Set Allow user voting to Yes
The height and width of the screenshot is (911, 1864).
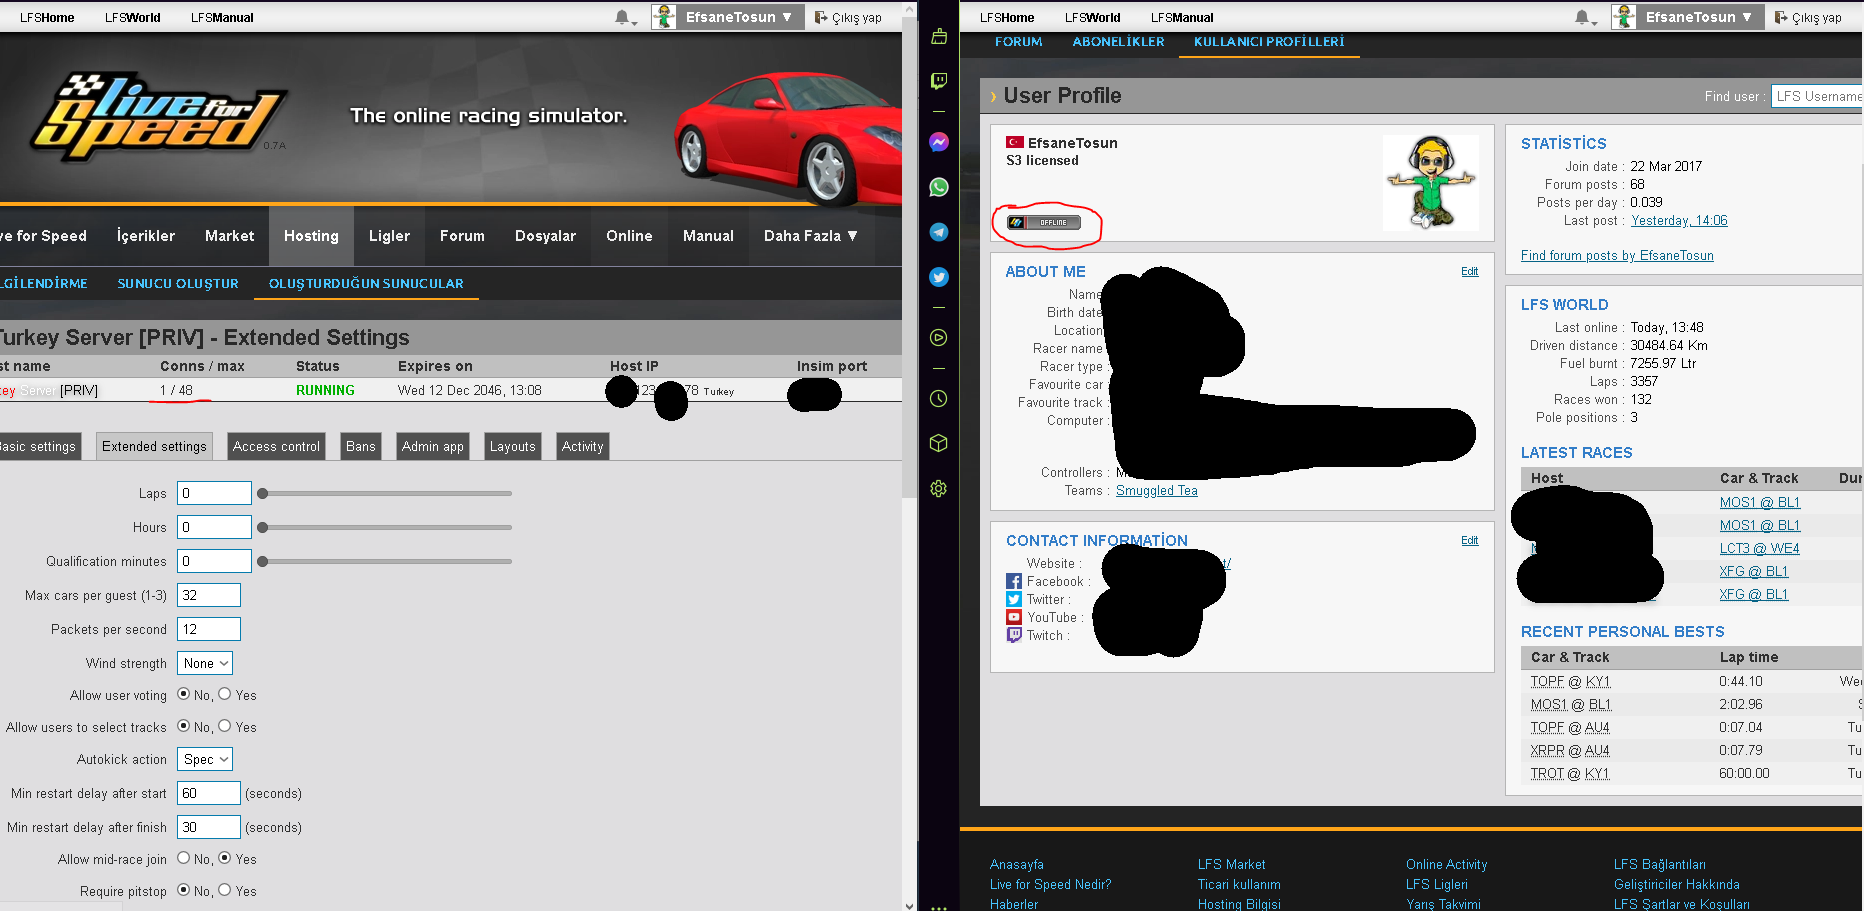coord(225,694)
